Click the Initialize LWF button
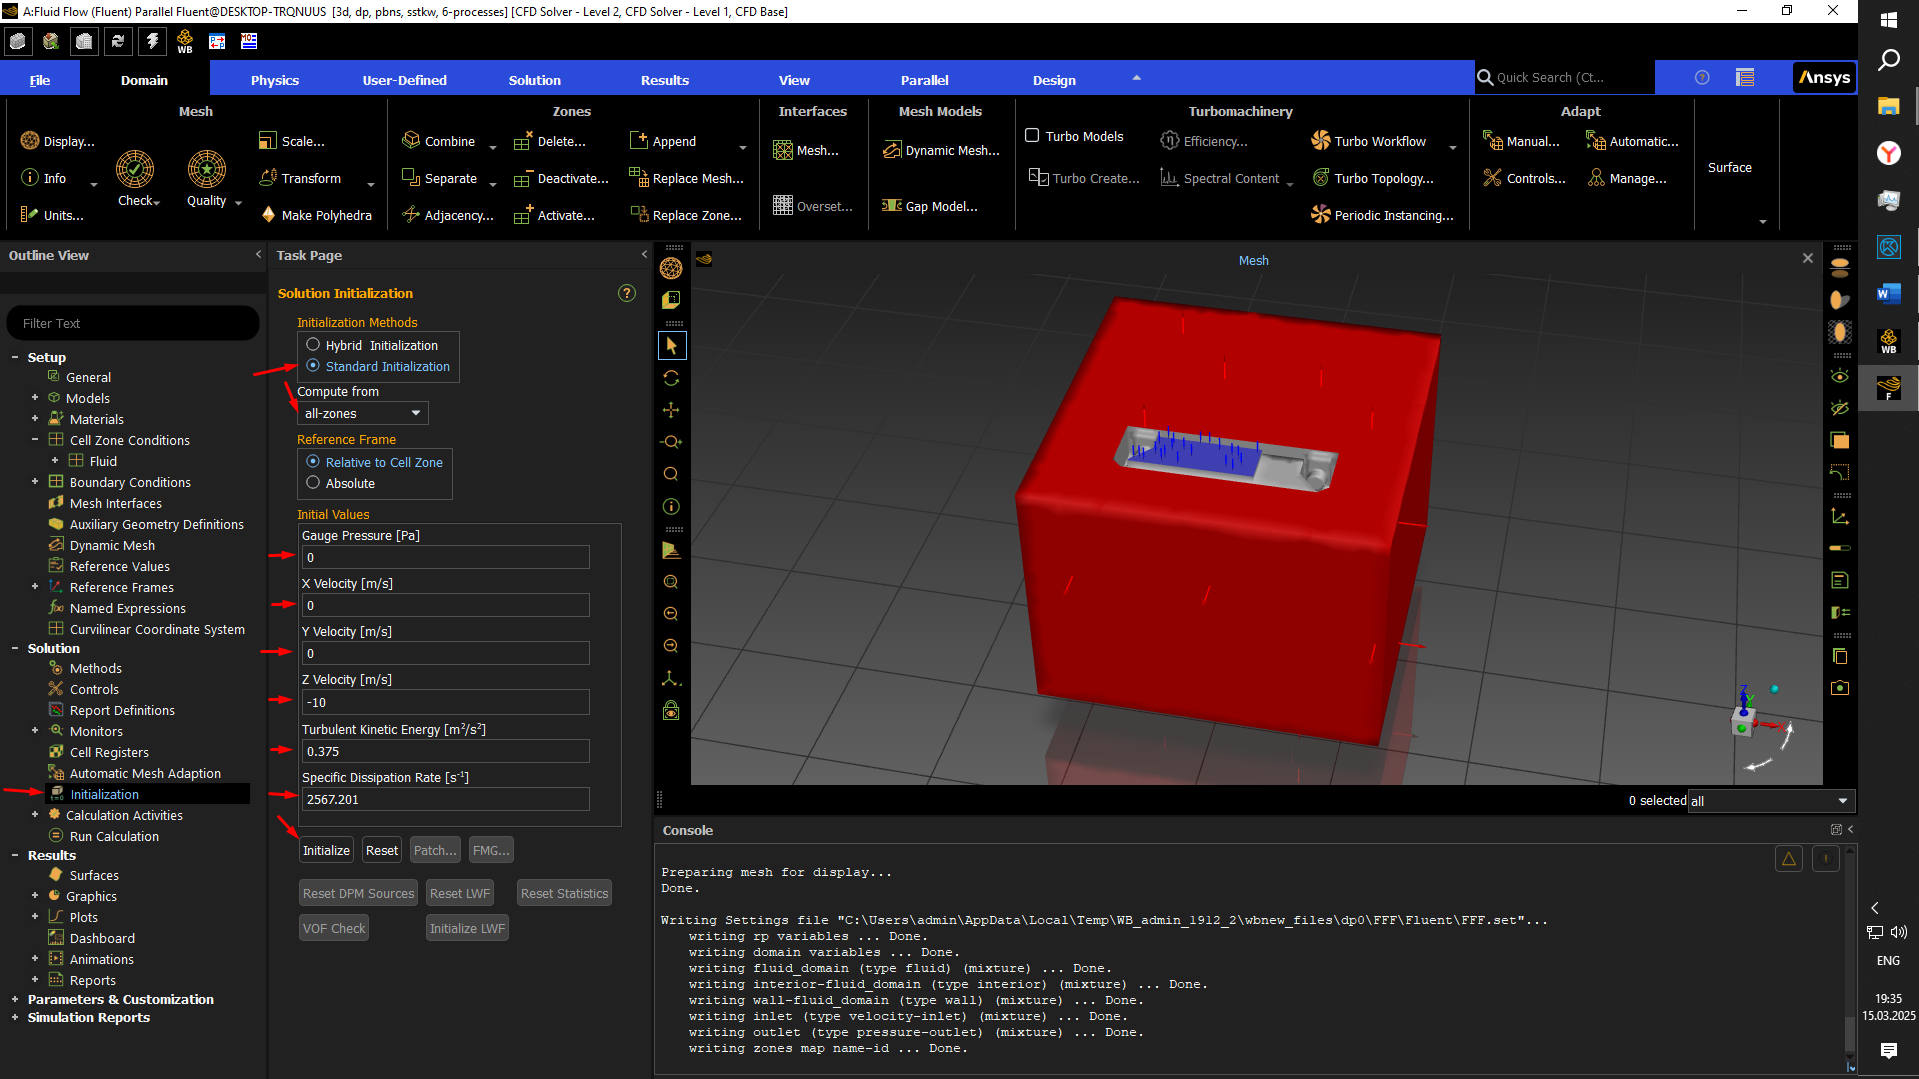This screenshot has width=1919, height=1079. [467, 928]
